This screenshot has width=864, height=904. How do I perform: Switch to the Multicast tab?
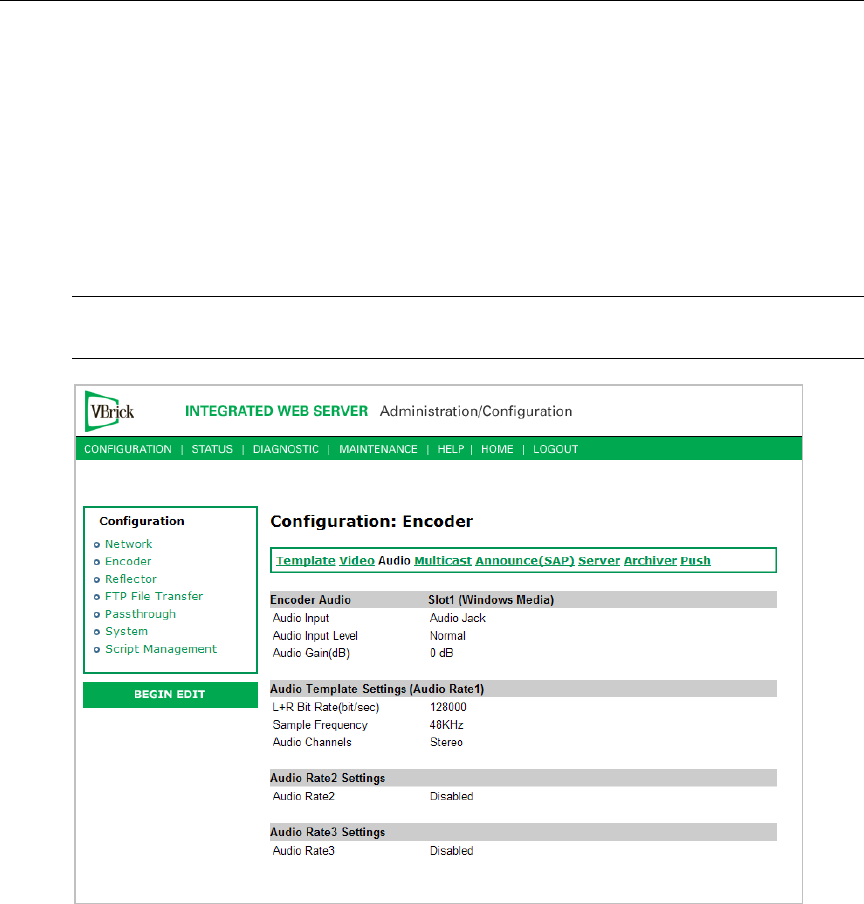443,560
